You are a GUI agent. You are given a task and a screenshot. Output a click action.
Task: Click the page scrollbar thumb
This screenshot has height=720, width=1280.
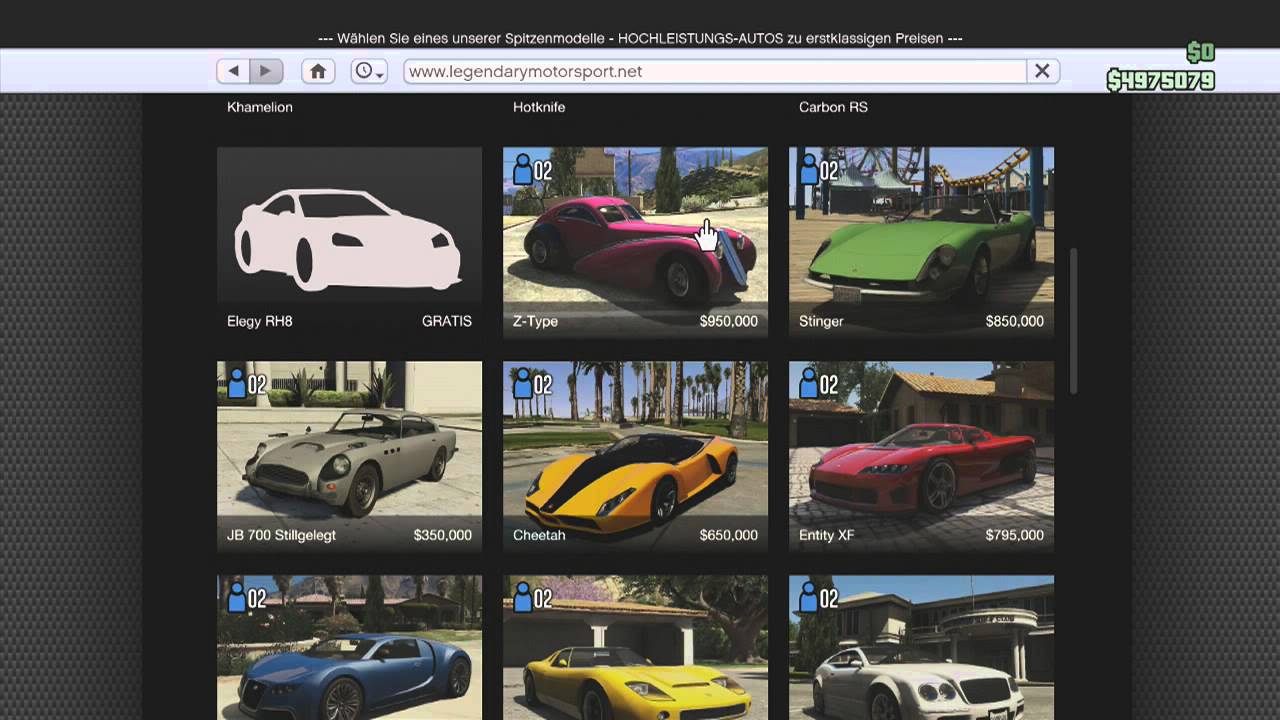click(1074, 320)
